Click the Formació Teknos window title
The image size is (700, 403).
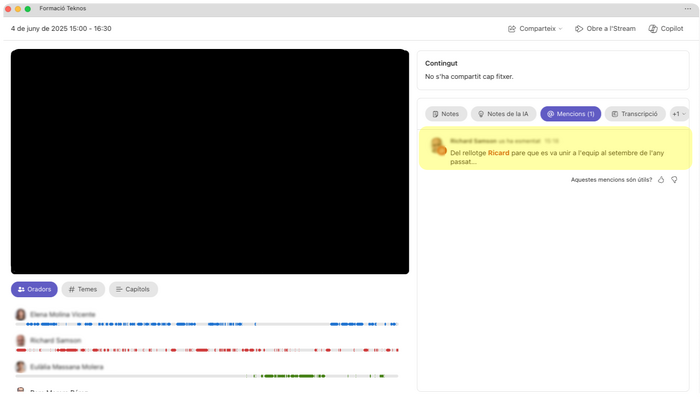click(62, 8)
